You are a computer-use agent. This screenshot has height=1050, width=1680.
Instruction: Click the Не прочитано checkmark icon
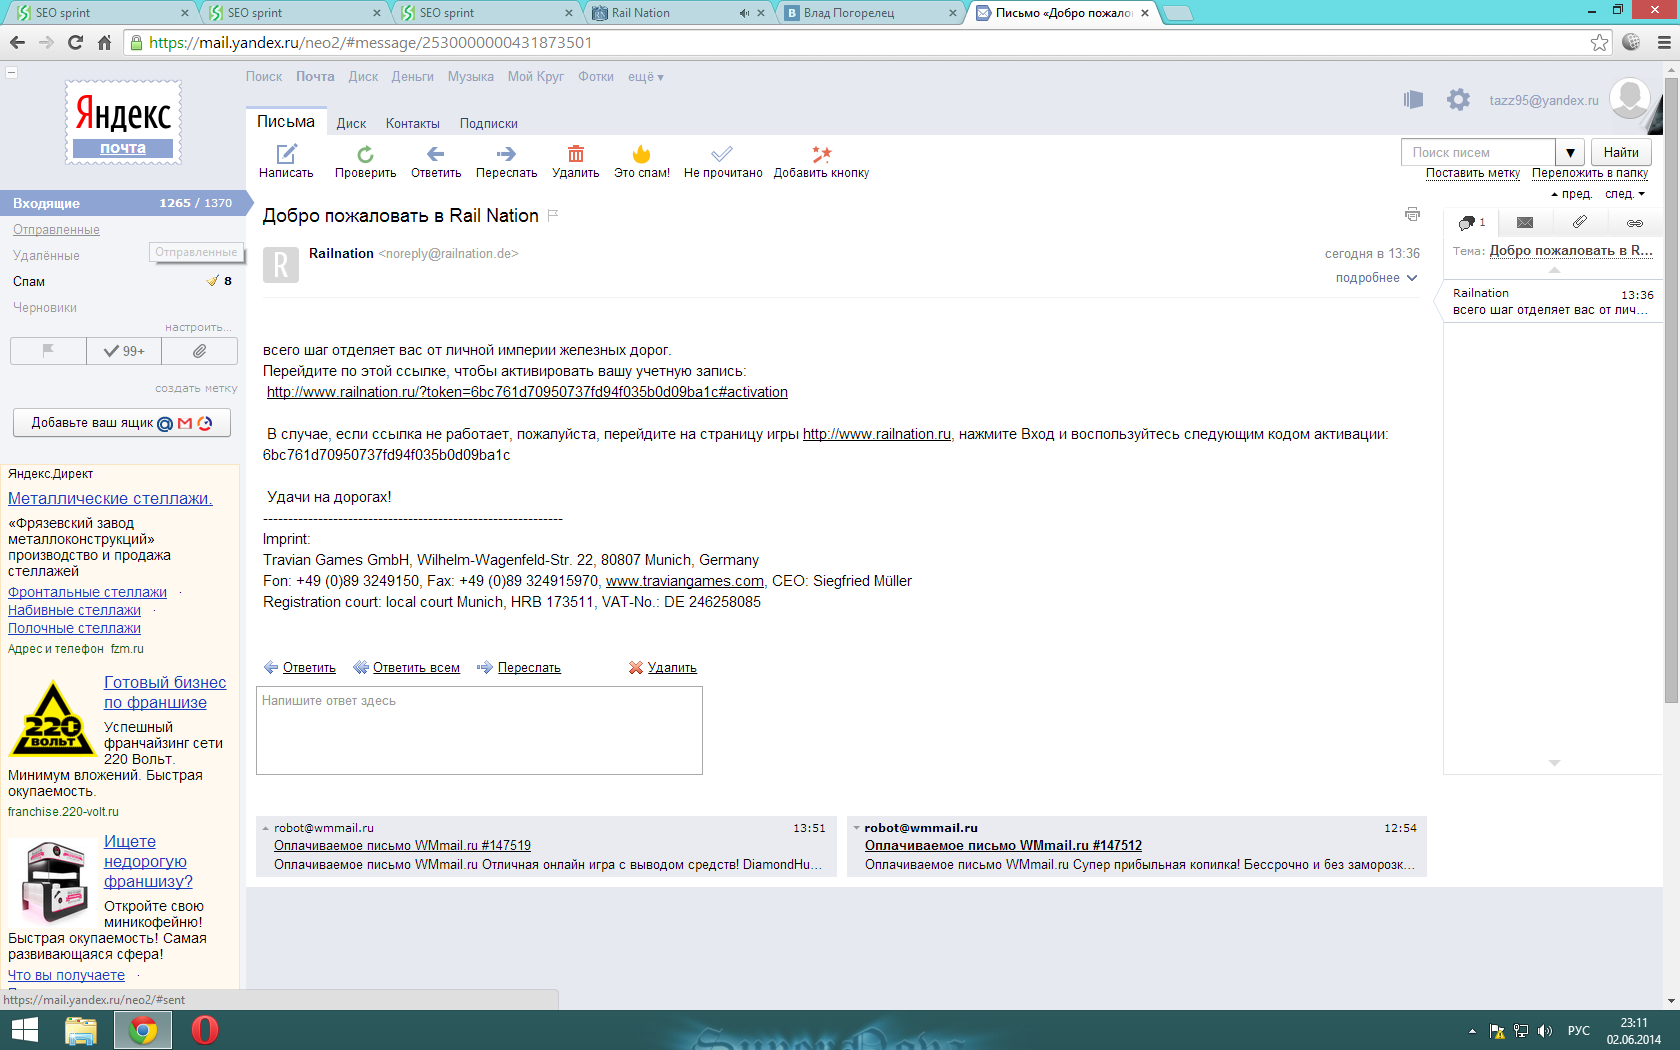pos(722,154)
